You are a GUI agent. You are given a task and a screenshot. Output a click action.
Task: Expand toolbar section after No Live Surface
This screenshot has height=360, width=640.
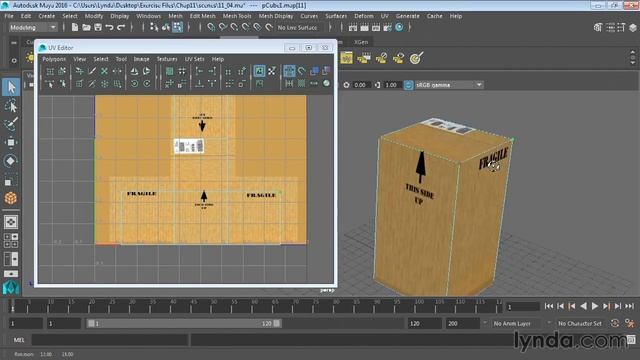pos(330,27)
